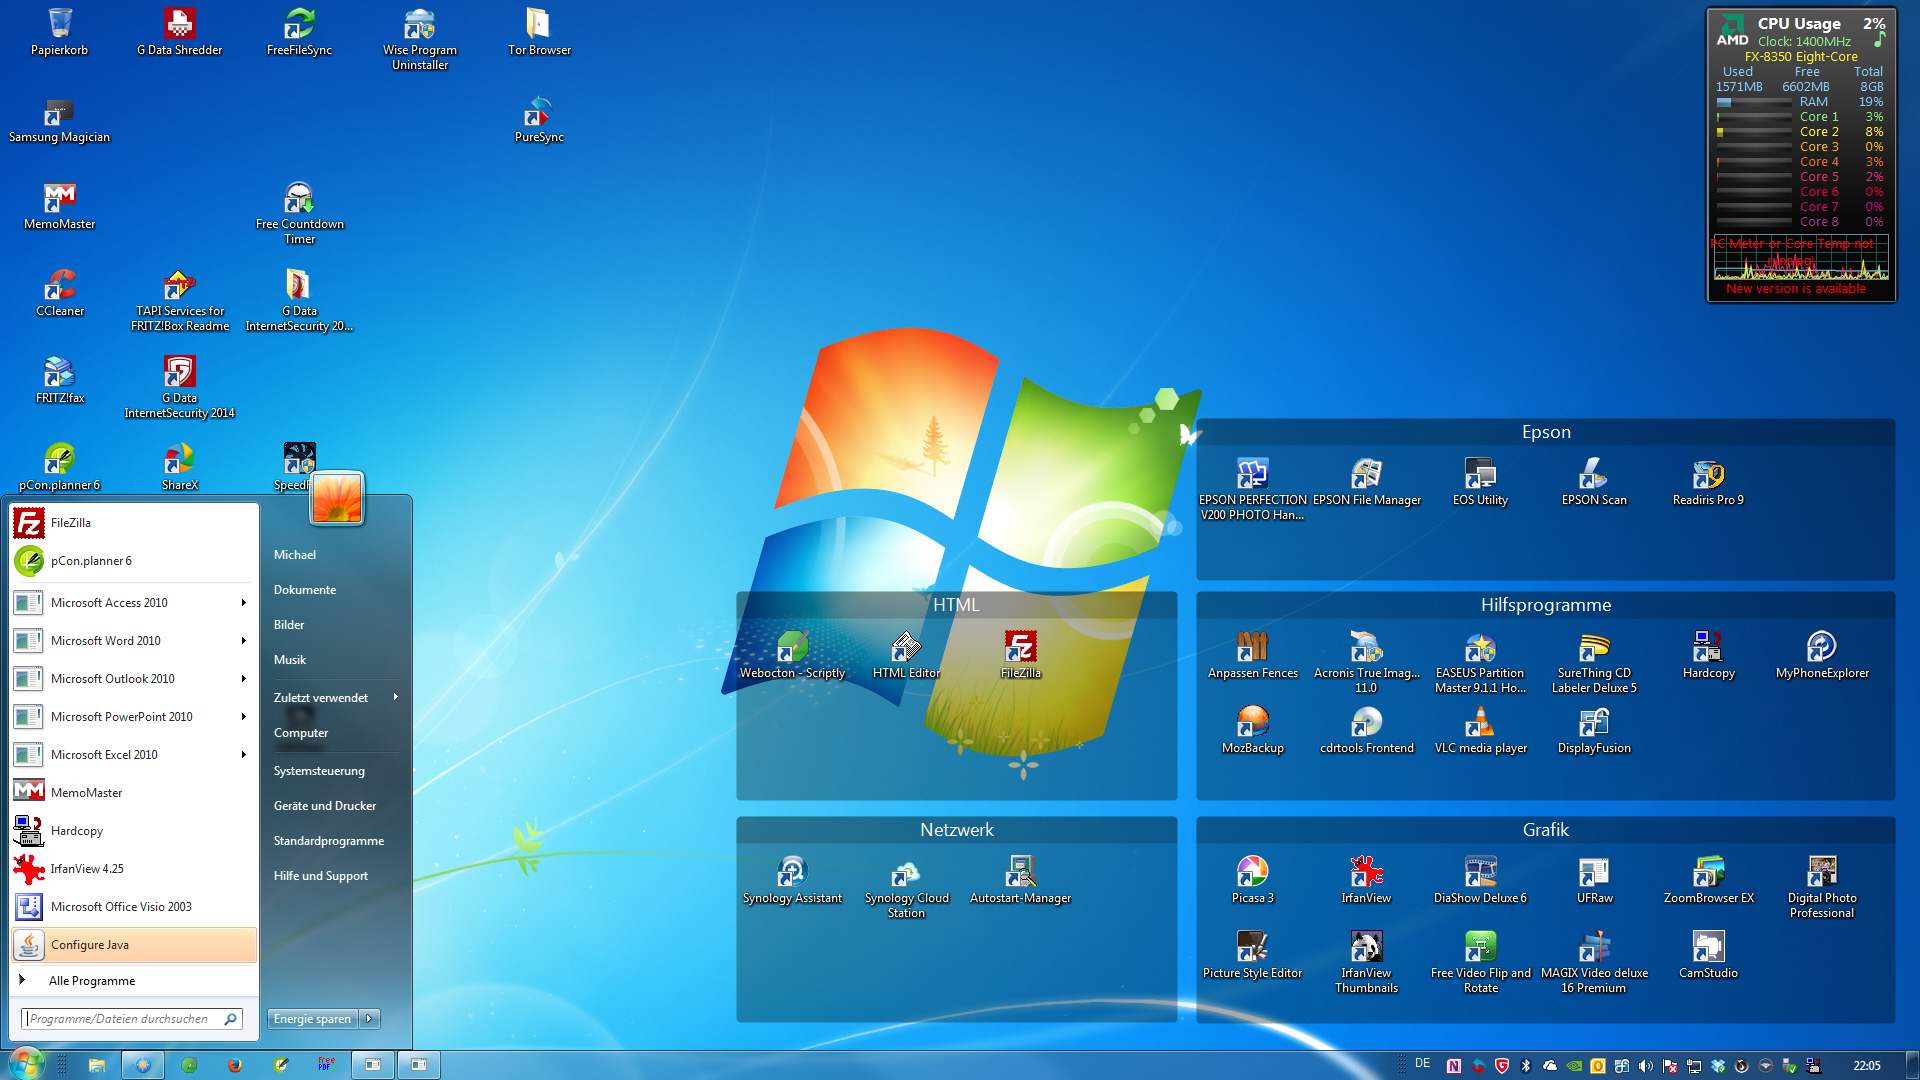
Task: Open the IrfanView icon in the Grafik fence
Action: [1366, 880]
